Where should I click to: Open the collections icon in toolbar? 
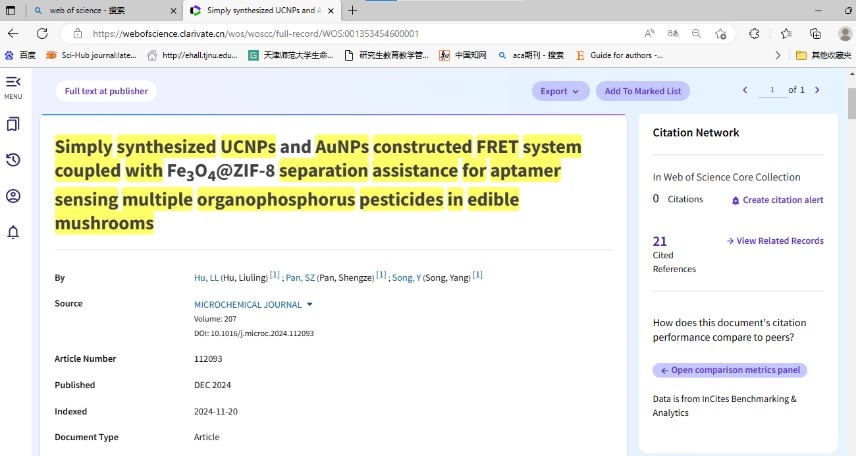click(x=815, y=34)
